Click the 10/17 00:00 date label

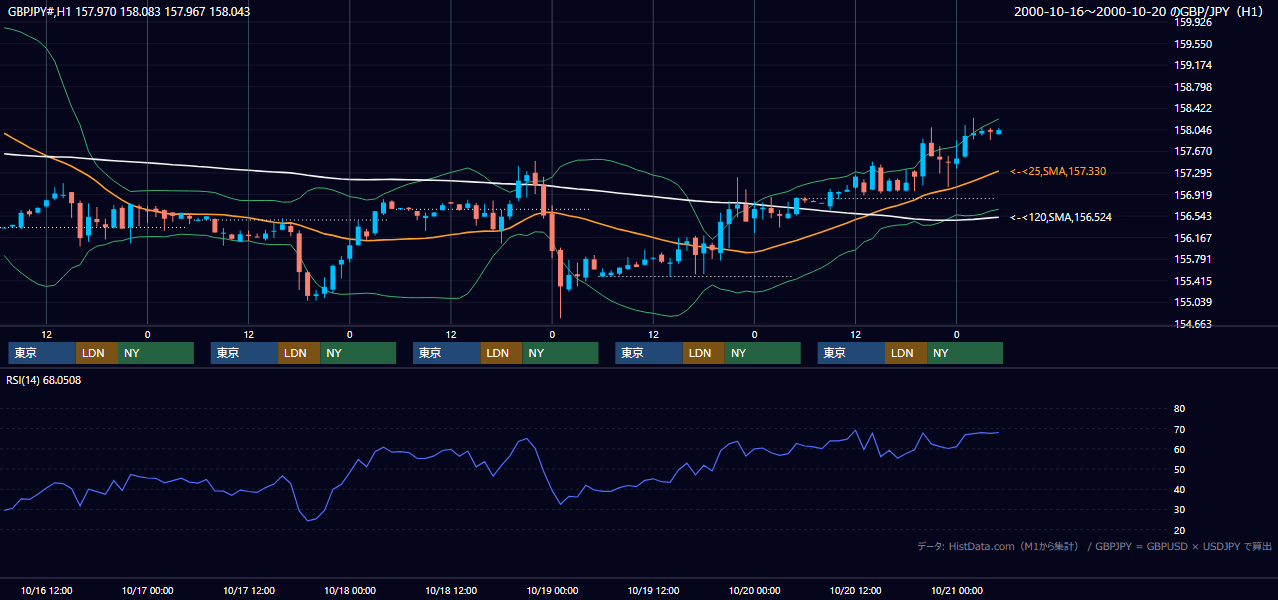(147, 590)
